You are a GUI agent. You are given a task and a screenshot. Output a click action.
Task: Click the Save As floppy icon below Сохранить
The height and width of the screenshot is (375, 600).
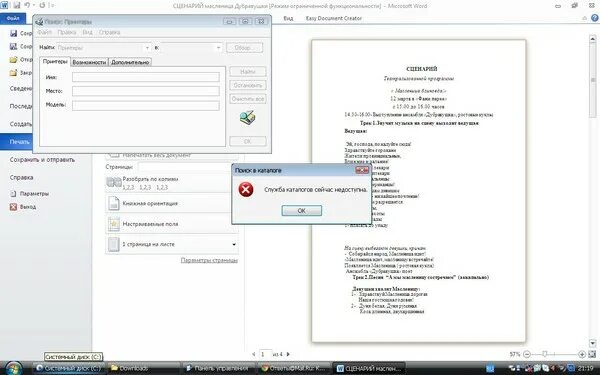click(13, 46)
